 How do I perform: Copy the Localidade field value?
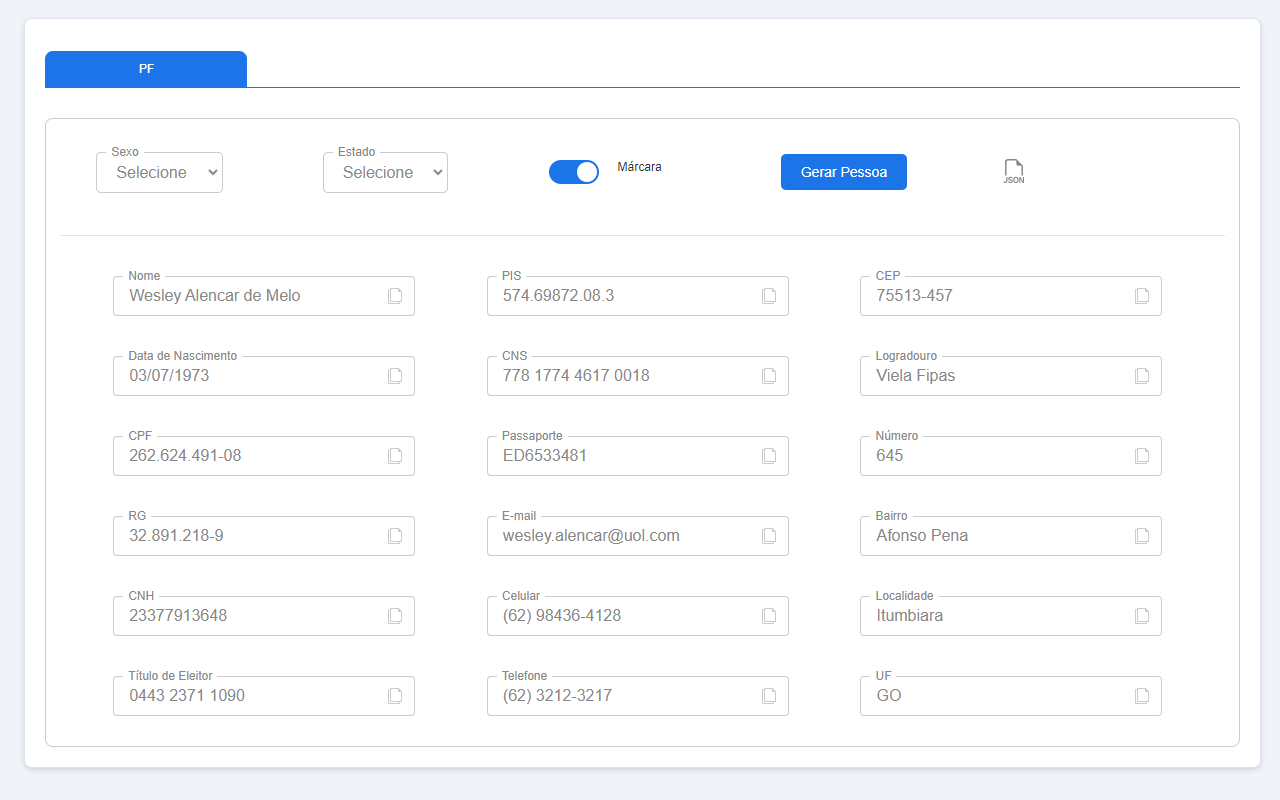tap(1142, 616)
